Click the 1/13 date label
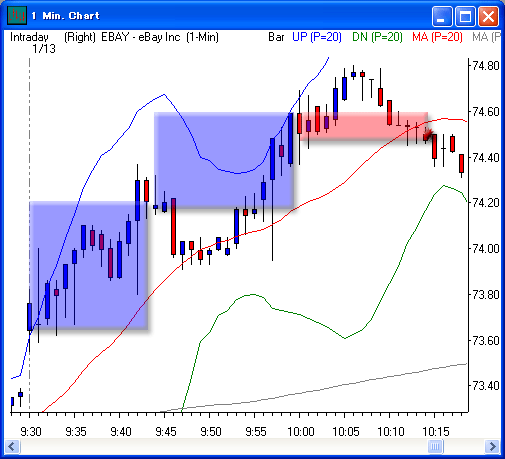The image size is (505, 459). (x=44, y=49)
